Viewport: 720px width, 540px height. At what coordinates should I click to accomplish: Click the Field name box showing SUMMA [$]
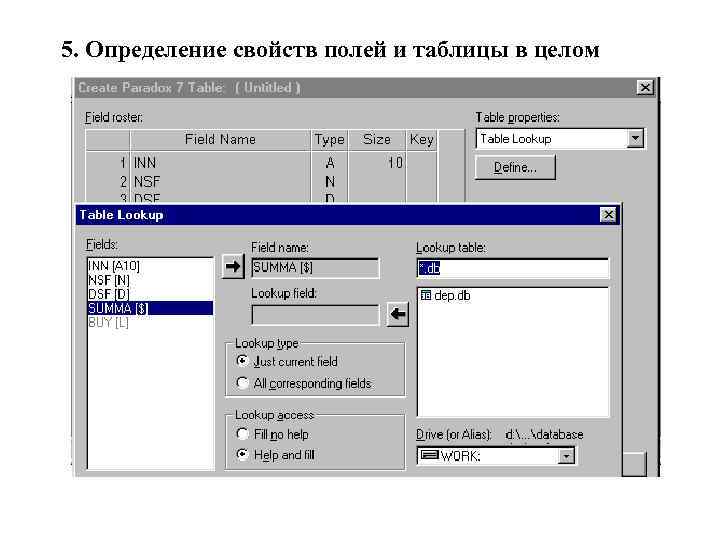[315, 268]
